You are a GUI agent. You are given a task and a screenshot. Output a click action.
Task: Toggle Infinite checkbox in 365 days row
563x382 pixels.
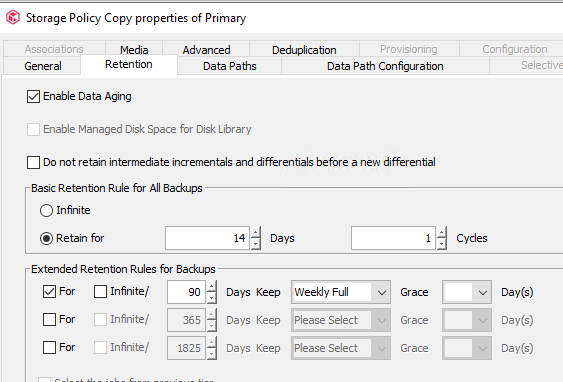pyautogui.click(x=101, y=320)
